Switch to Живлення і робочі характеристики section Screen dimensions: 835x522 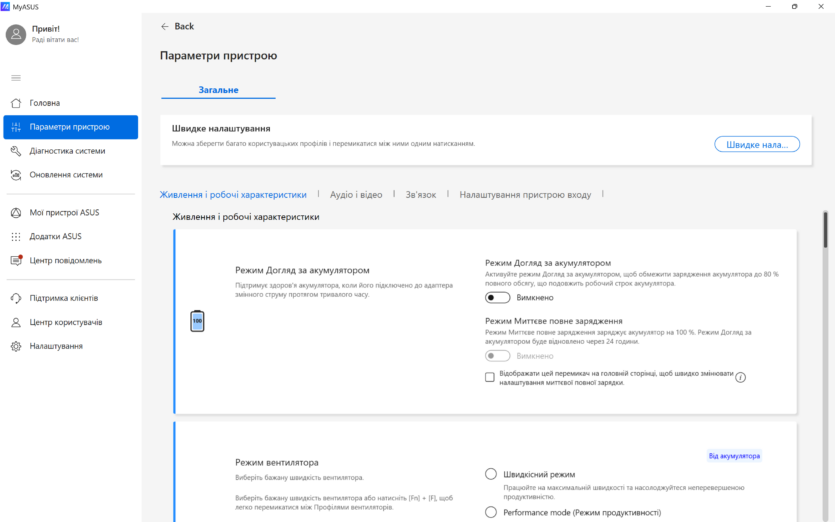(233, 194)
